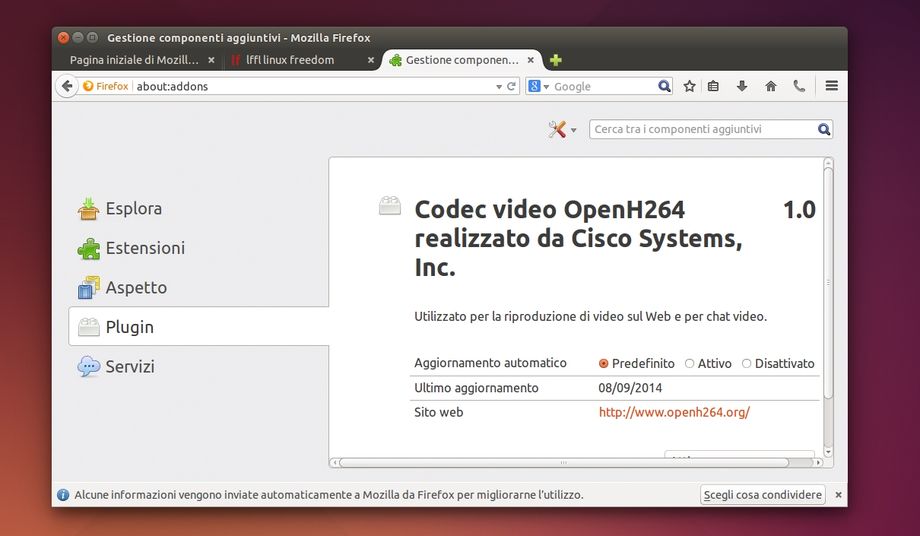Select Predefinito automatic update option
920x536 pixels.
(x=603, y=364)
